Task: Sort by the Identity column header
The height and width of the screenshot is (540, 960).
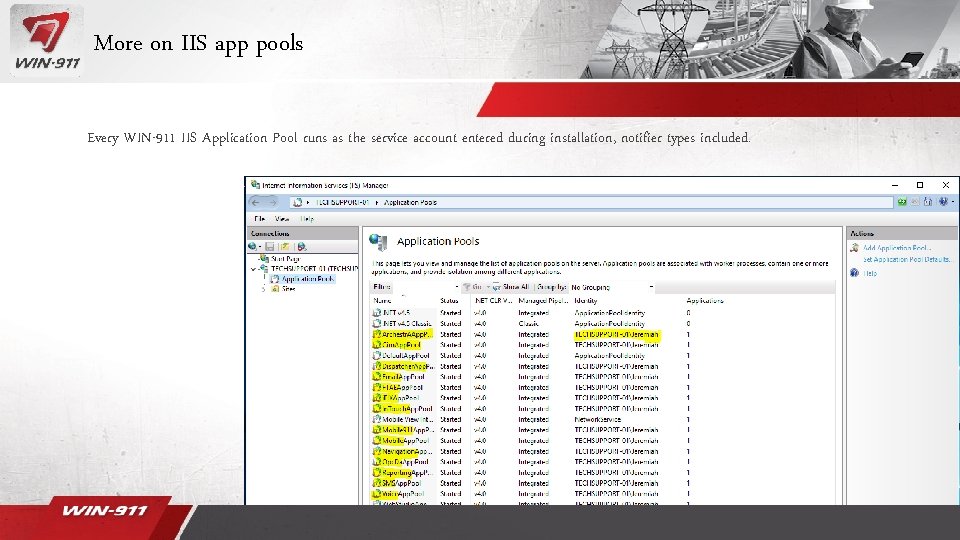Action: [x=586, y=301]
